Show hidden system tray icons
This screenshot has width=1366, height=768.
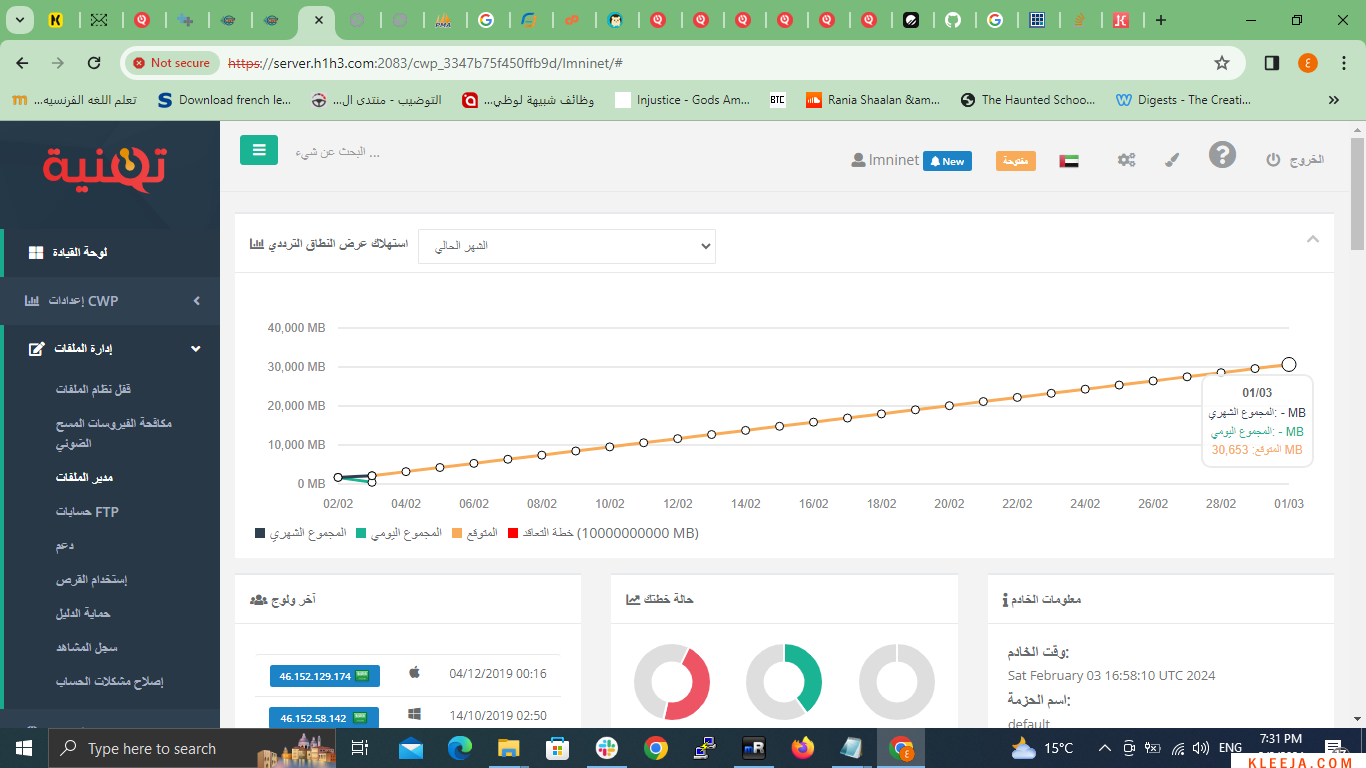pyautogui.click(x=1104, y=748)
